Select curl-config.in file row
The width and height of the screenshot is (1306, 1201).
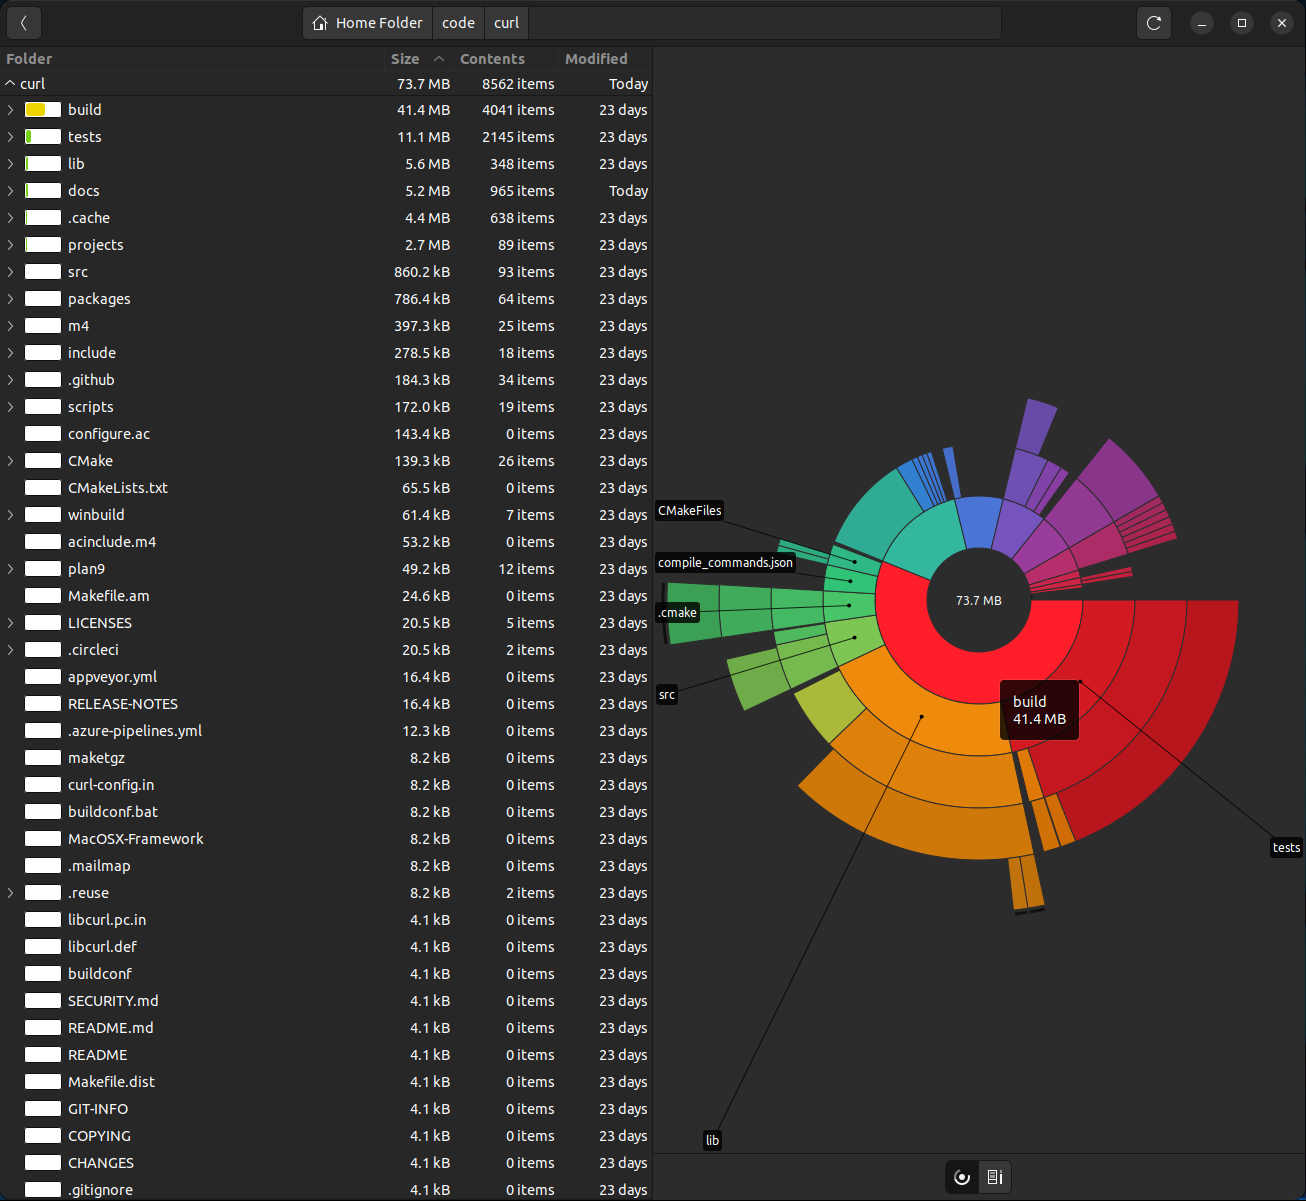click(326, 785)
